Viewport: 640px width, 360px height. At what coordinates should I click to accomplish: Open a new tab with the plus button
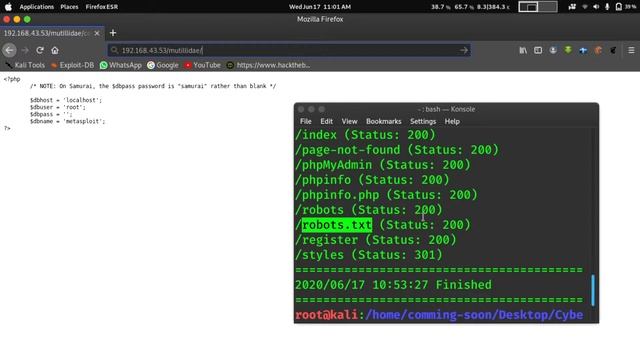pyautogui.click(x=113, y=33)
